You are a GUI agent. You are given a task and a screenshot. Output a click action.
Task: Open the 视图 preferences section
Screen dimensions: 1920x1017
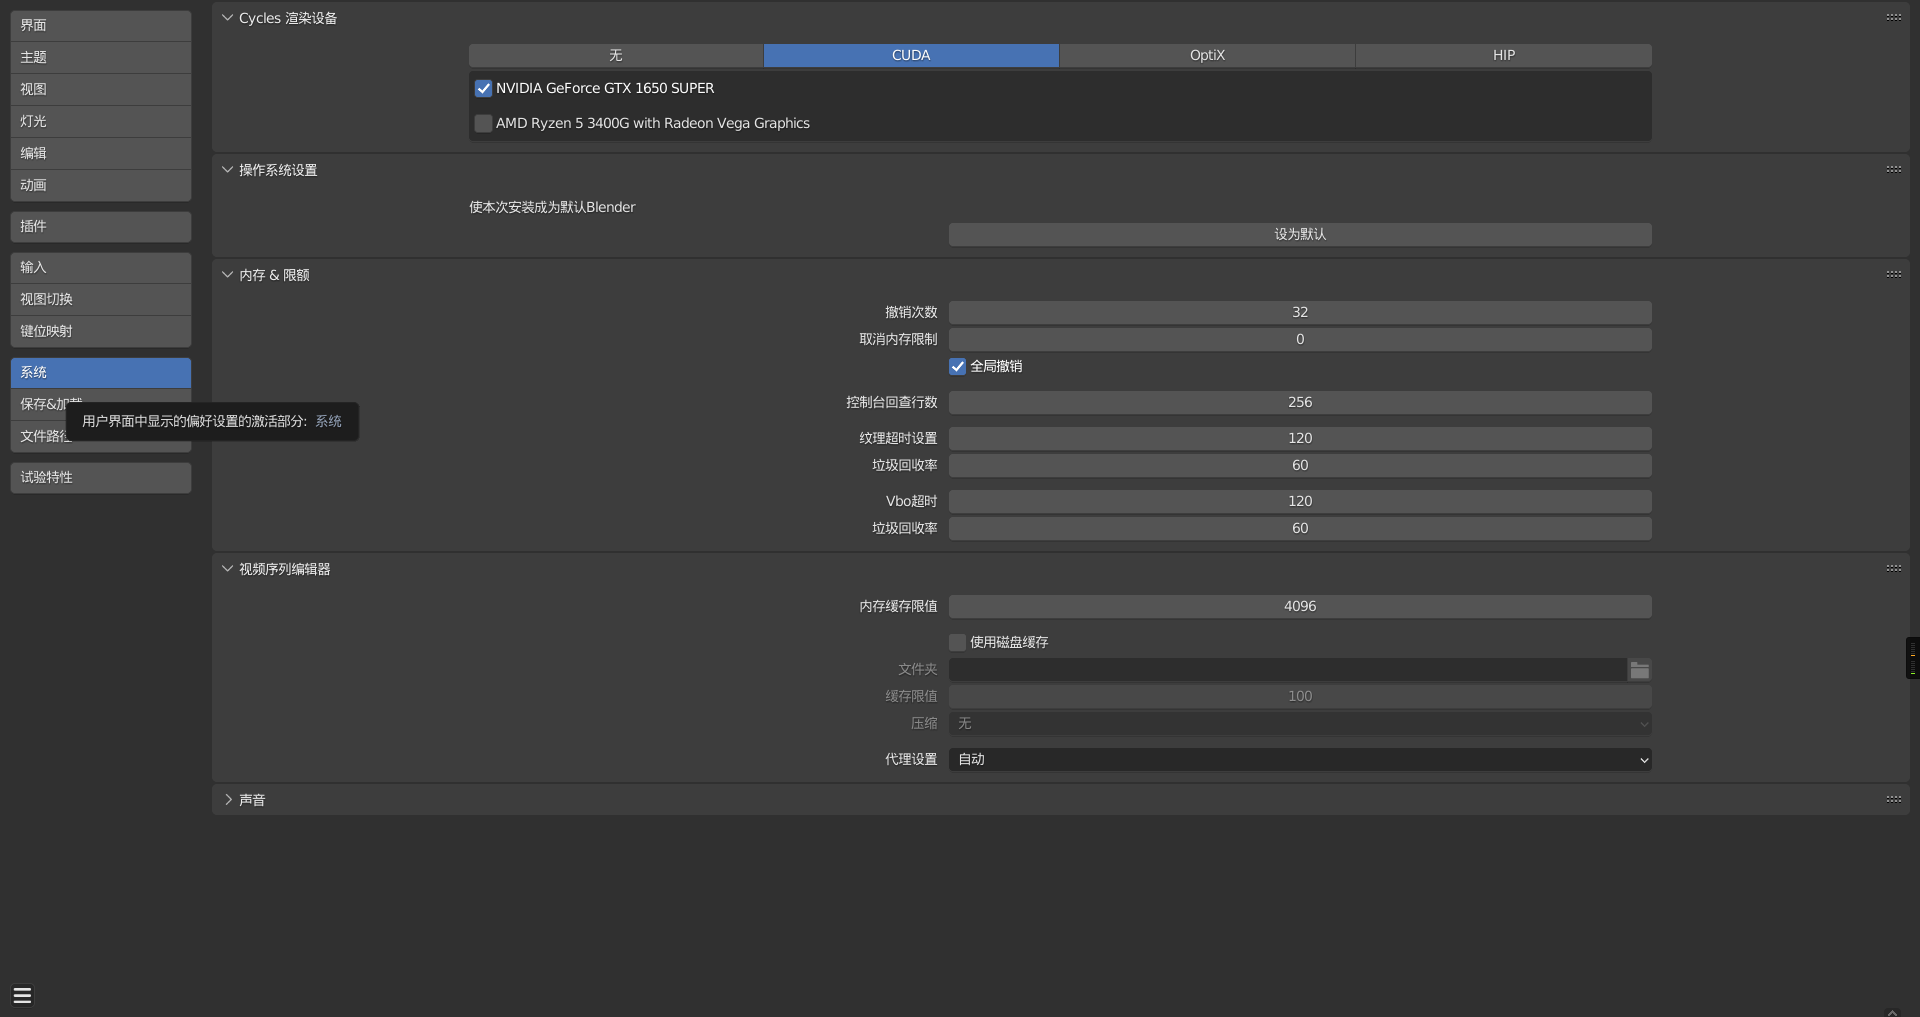click(x=101, y=89)
